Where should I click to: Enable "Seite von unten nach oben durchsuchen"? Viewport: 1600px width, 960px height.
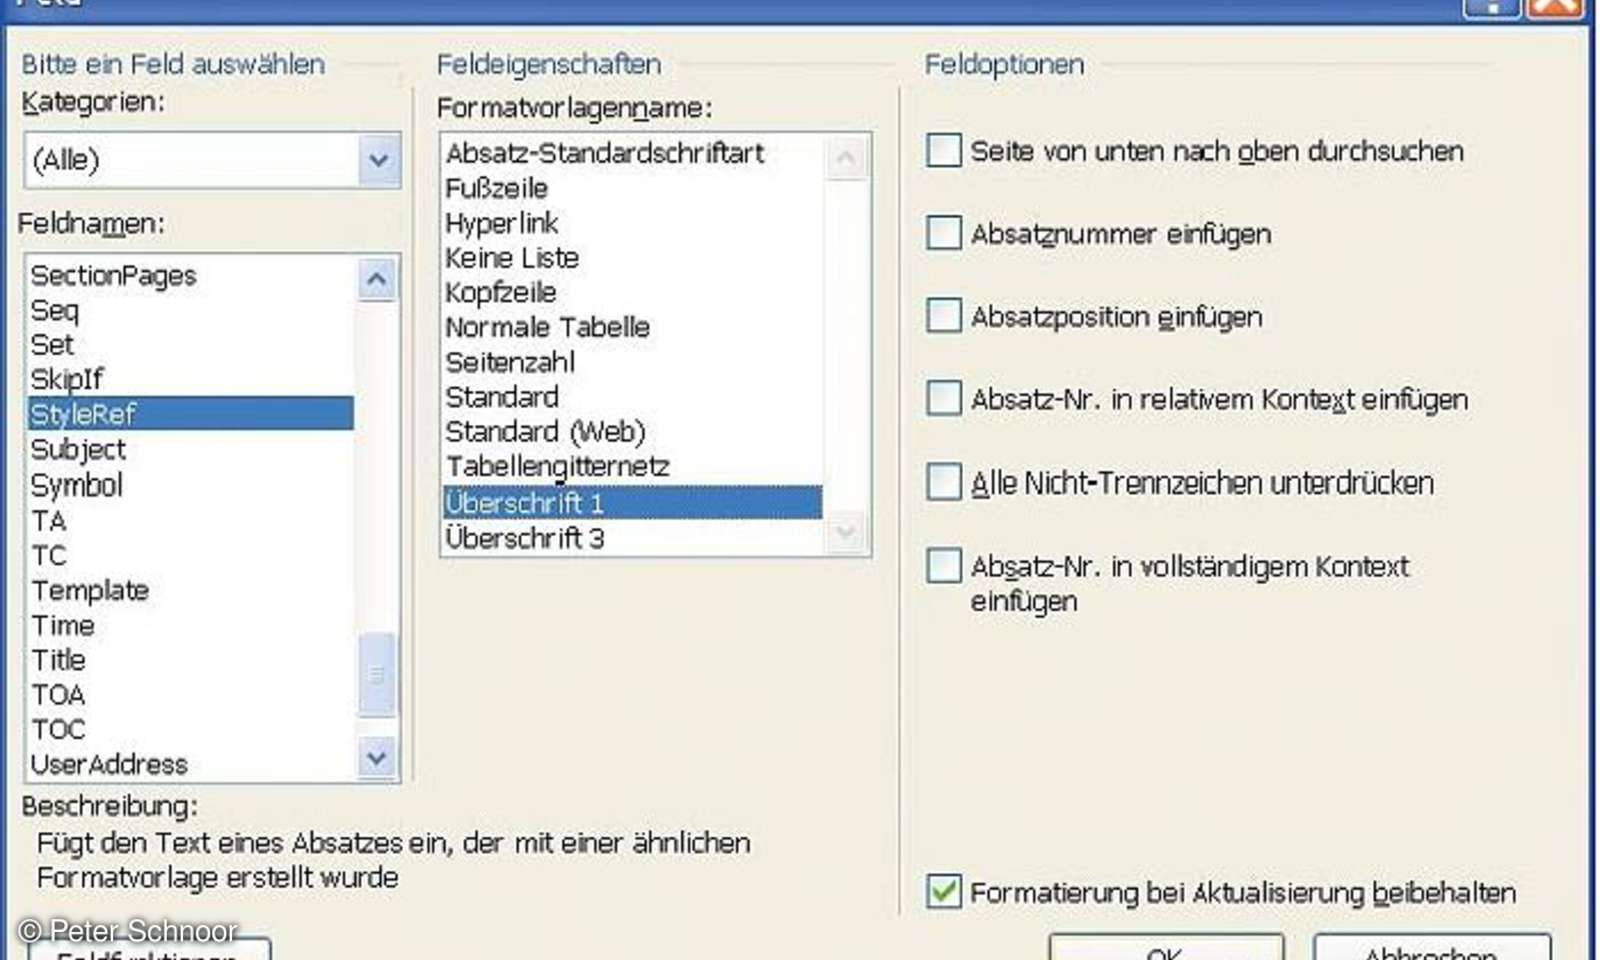(942, 151)
